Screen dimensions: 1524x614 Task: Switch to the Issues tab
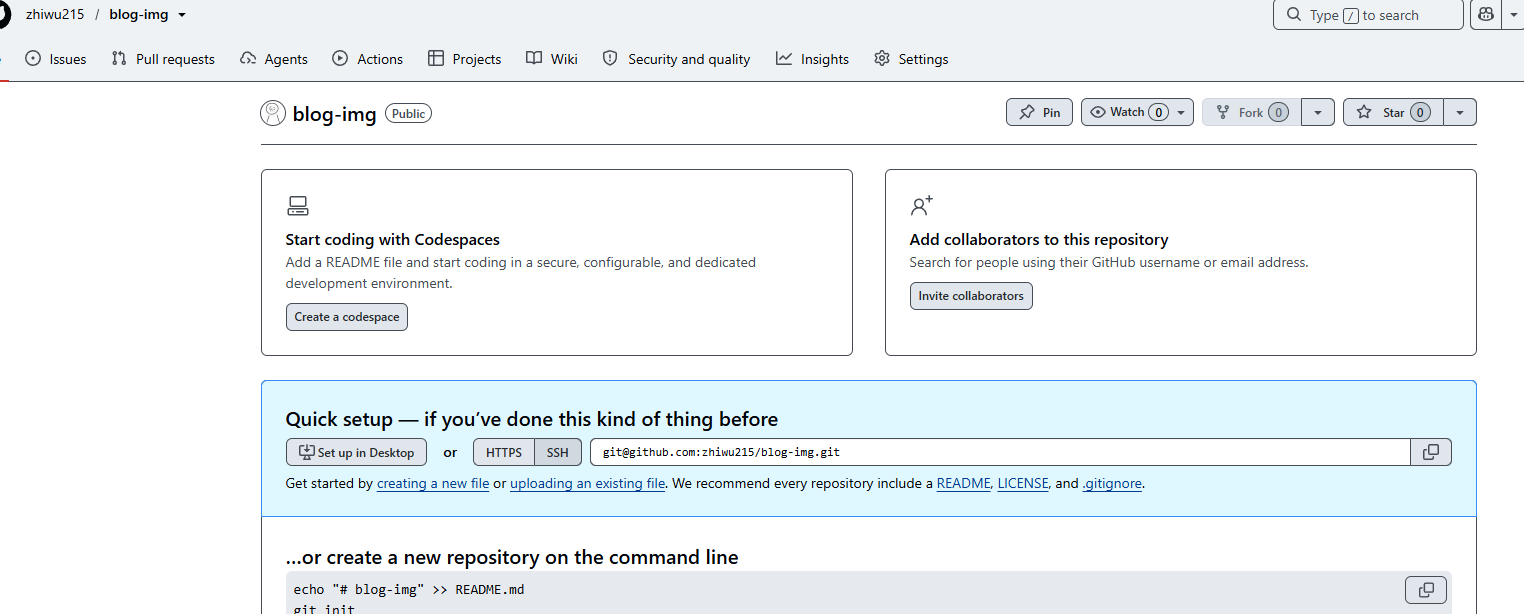56,59
